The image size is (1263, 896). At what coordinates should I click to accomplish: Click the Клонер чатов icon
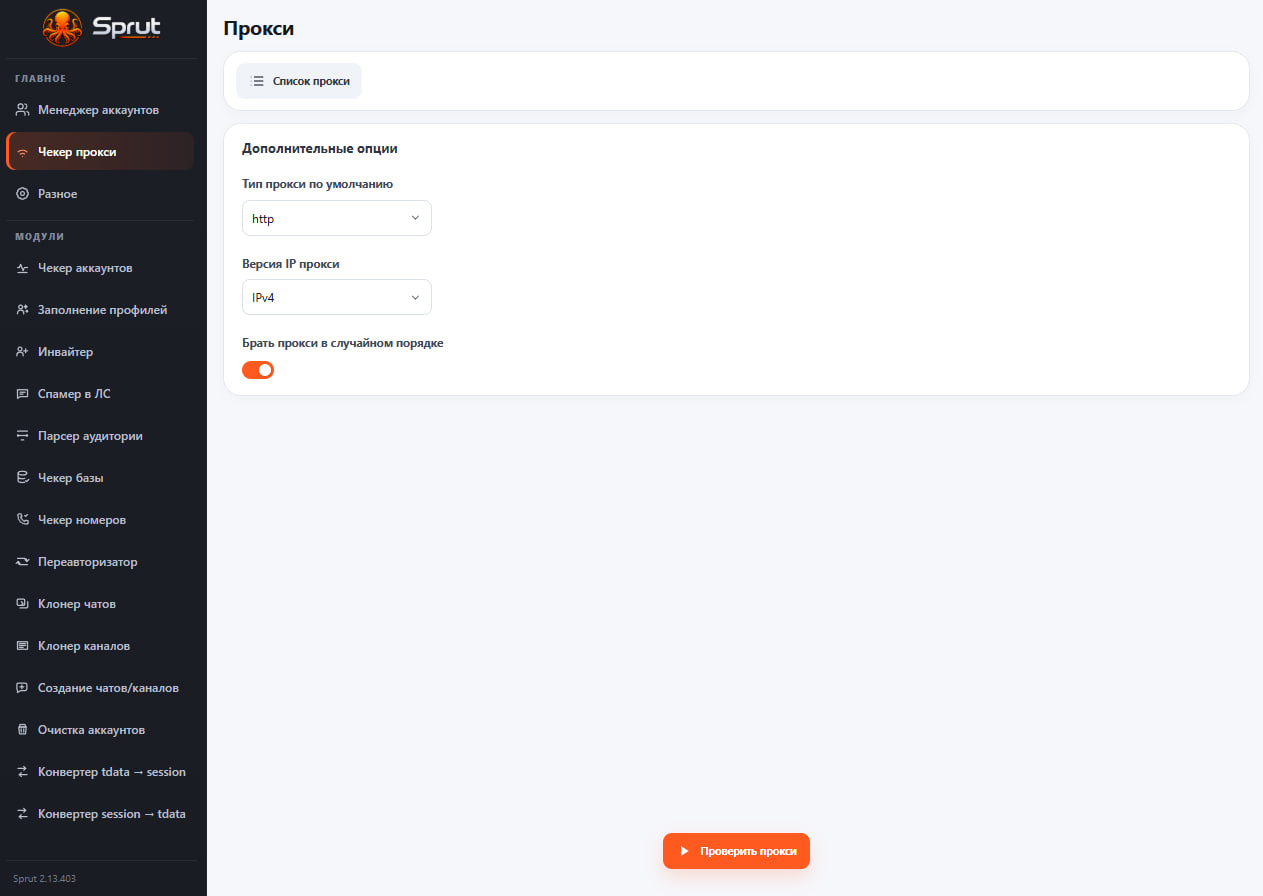point(22,604)
